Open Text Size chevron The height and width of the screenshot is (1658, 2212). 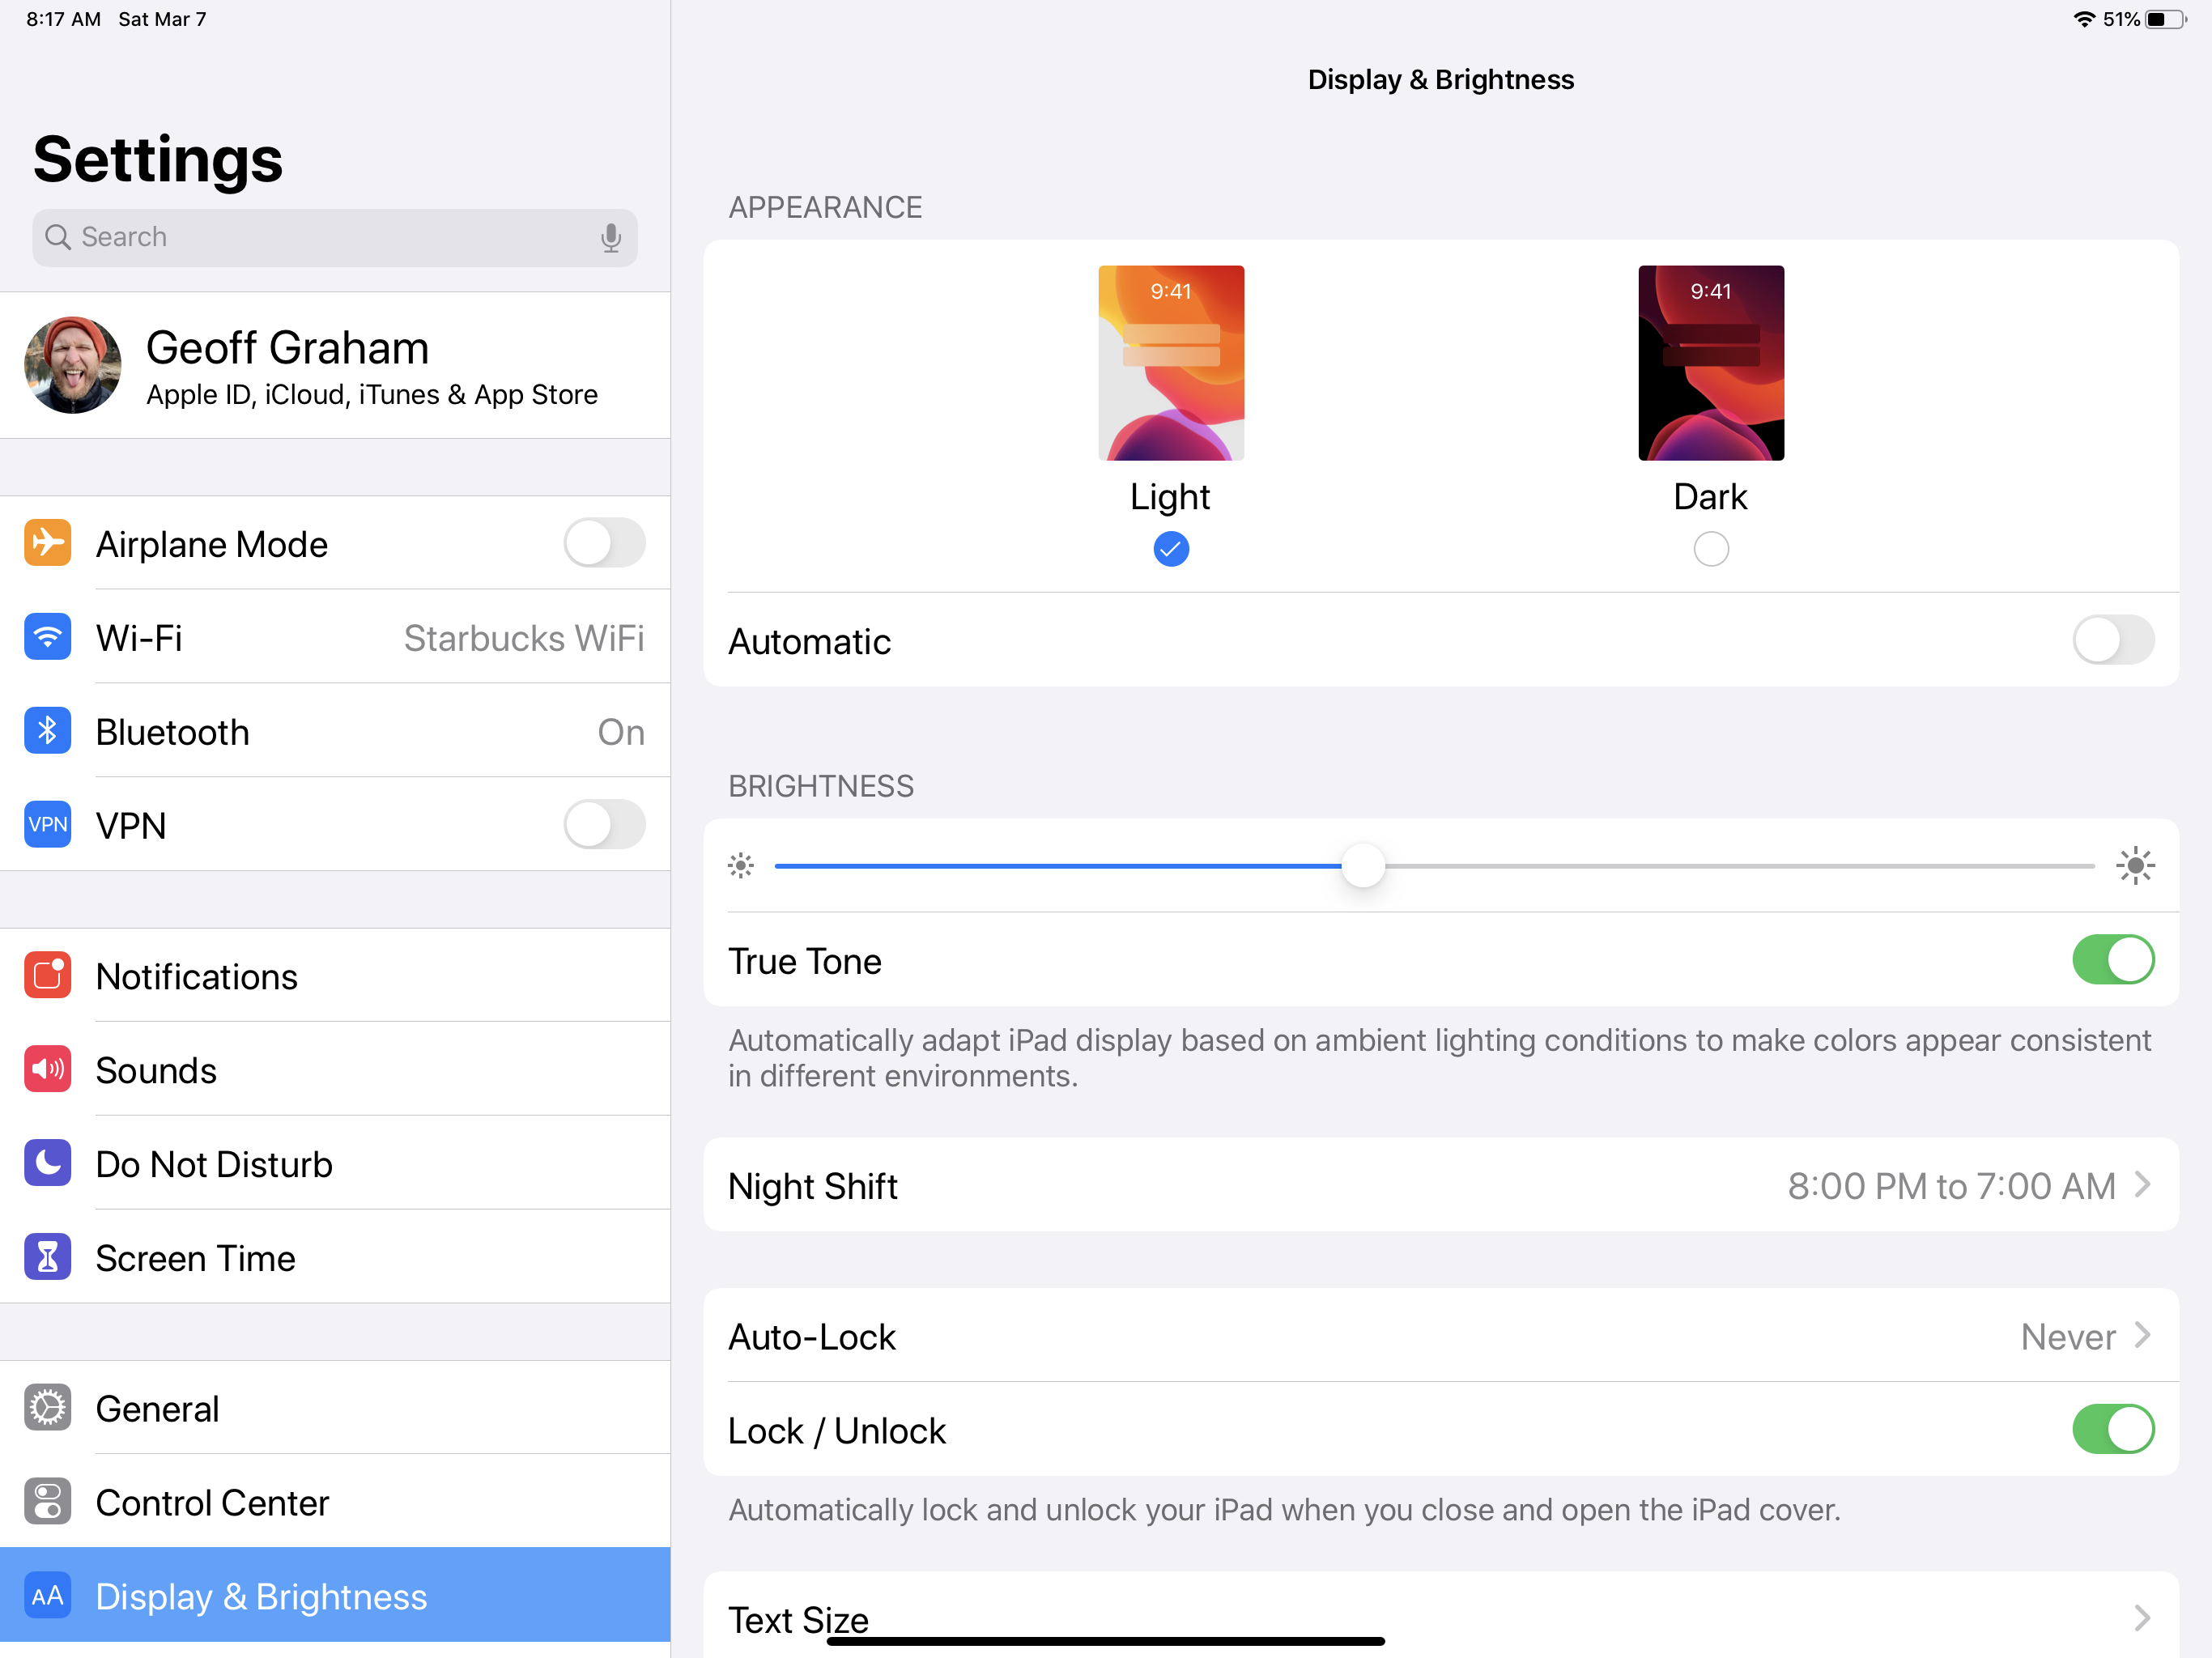point(2142,1618)
